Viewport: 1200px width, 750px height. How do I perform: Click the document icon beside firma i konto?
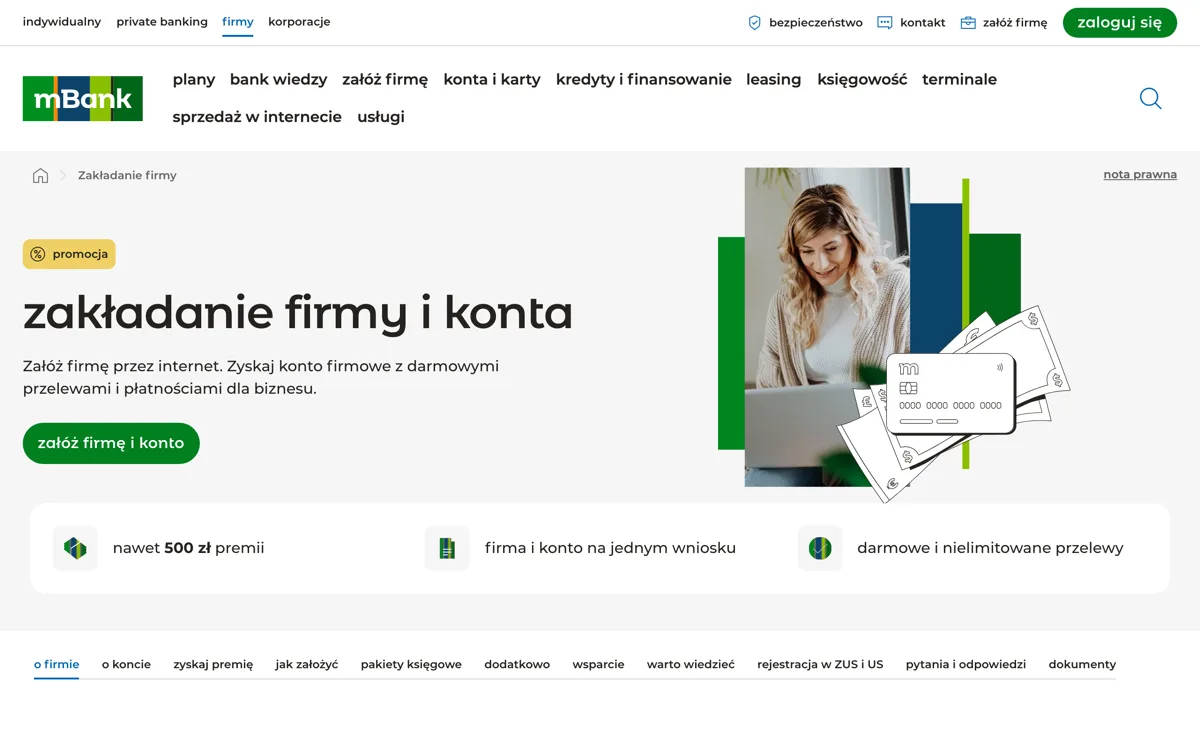coord(447,548)
